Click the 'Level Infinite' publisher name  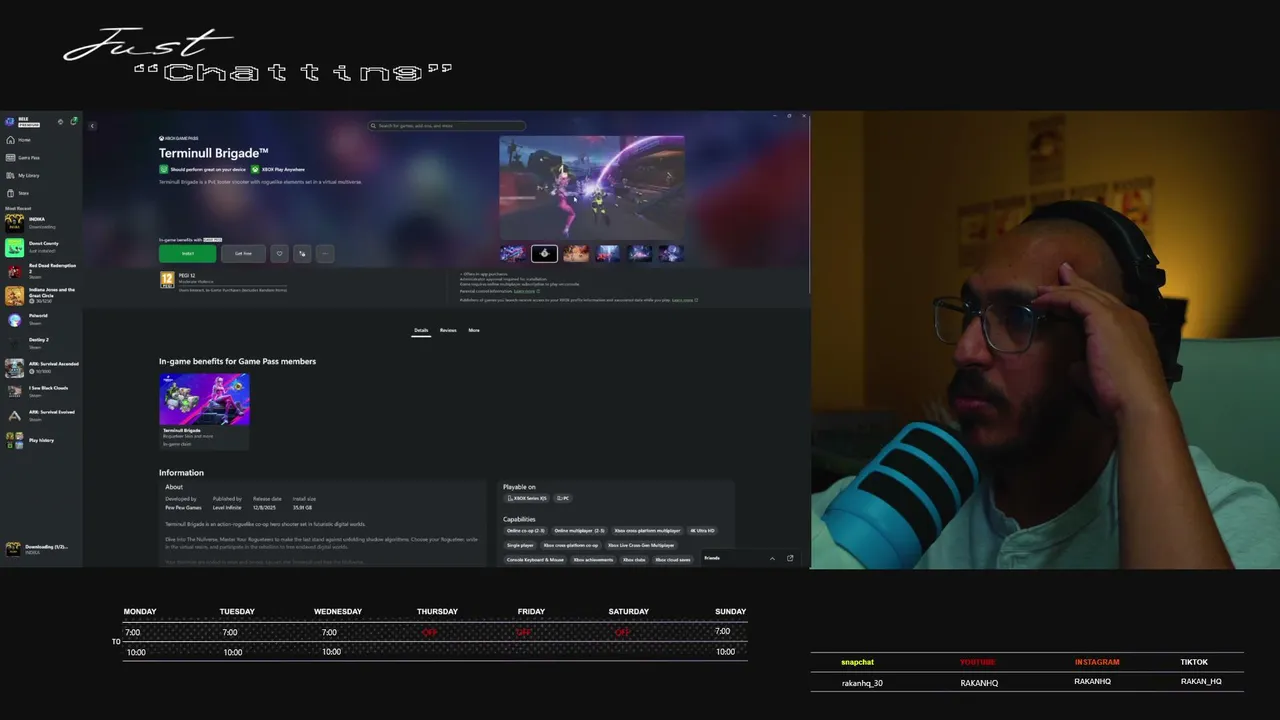(227, 508)
